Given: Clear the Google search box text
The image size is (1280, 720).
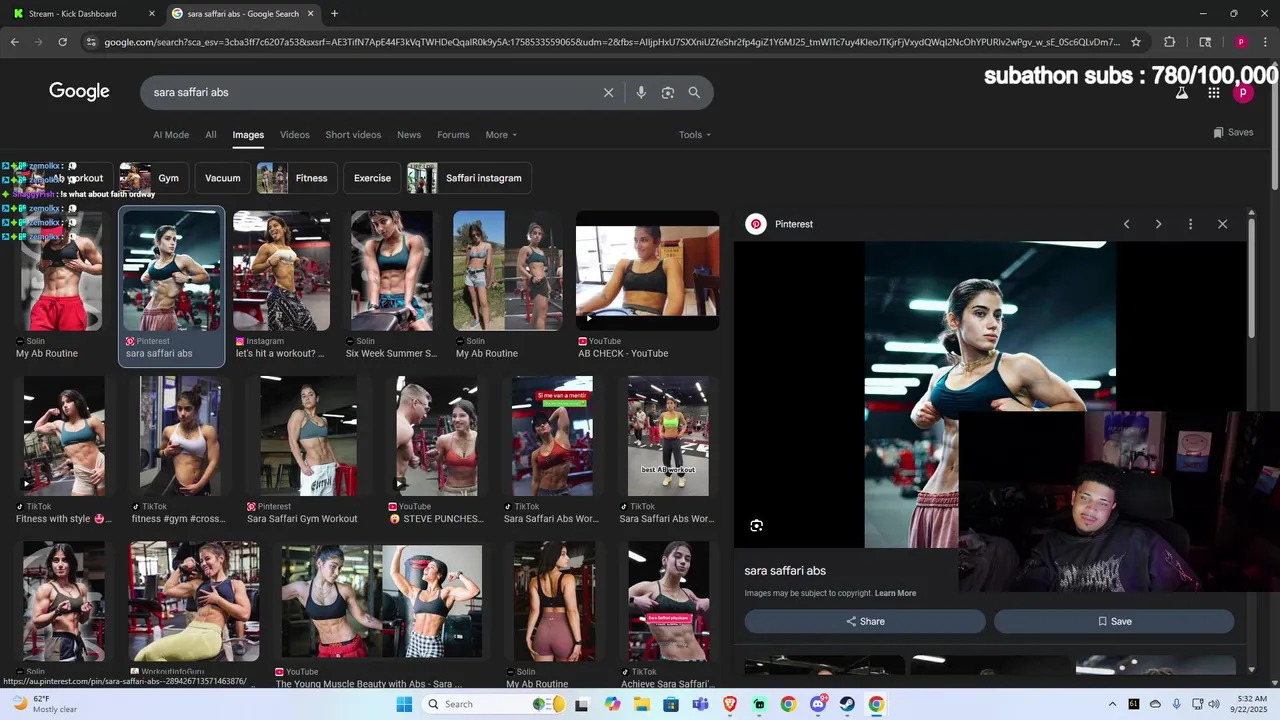Looking at the screenshot, I should 608,92.
